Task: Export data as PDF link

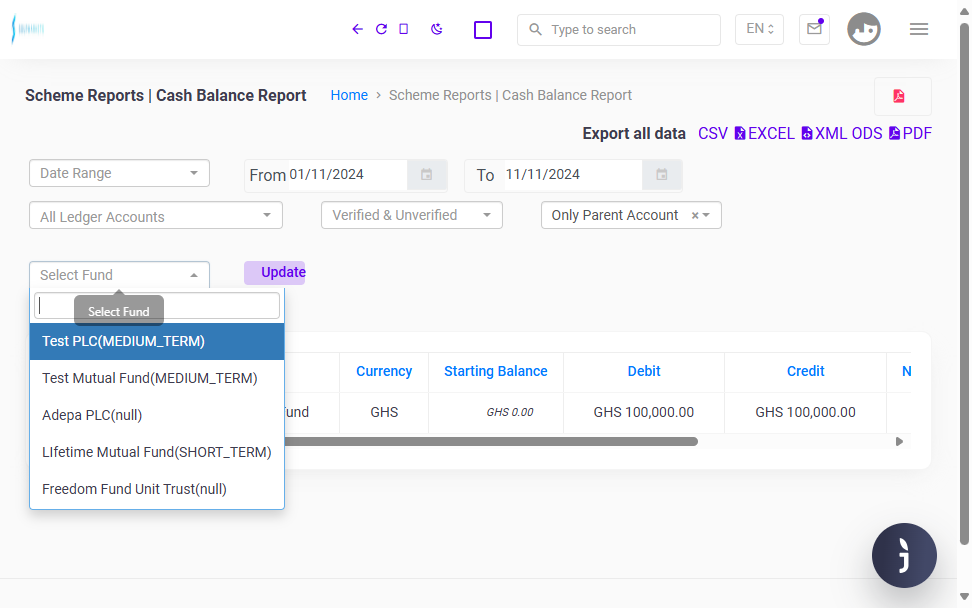Action: pyautogui.click(x=911, y=134)
